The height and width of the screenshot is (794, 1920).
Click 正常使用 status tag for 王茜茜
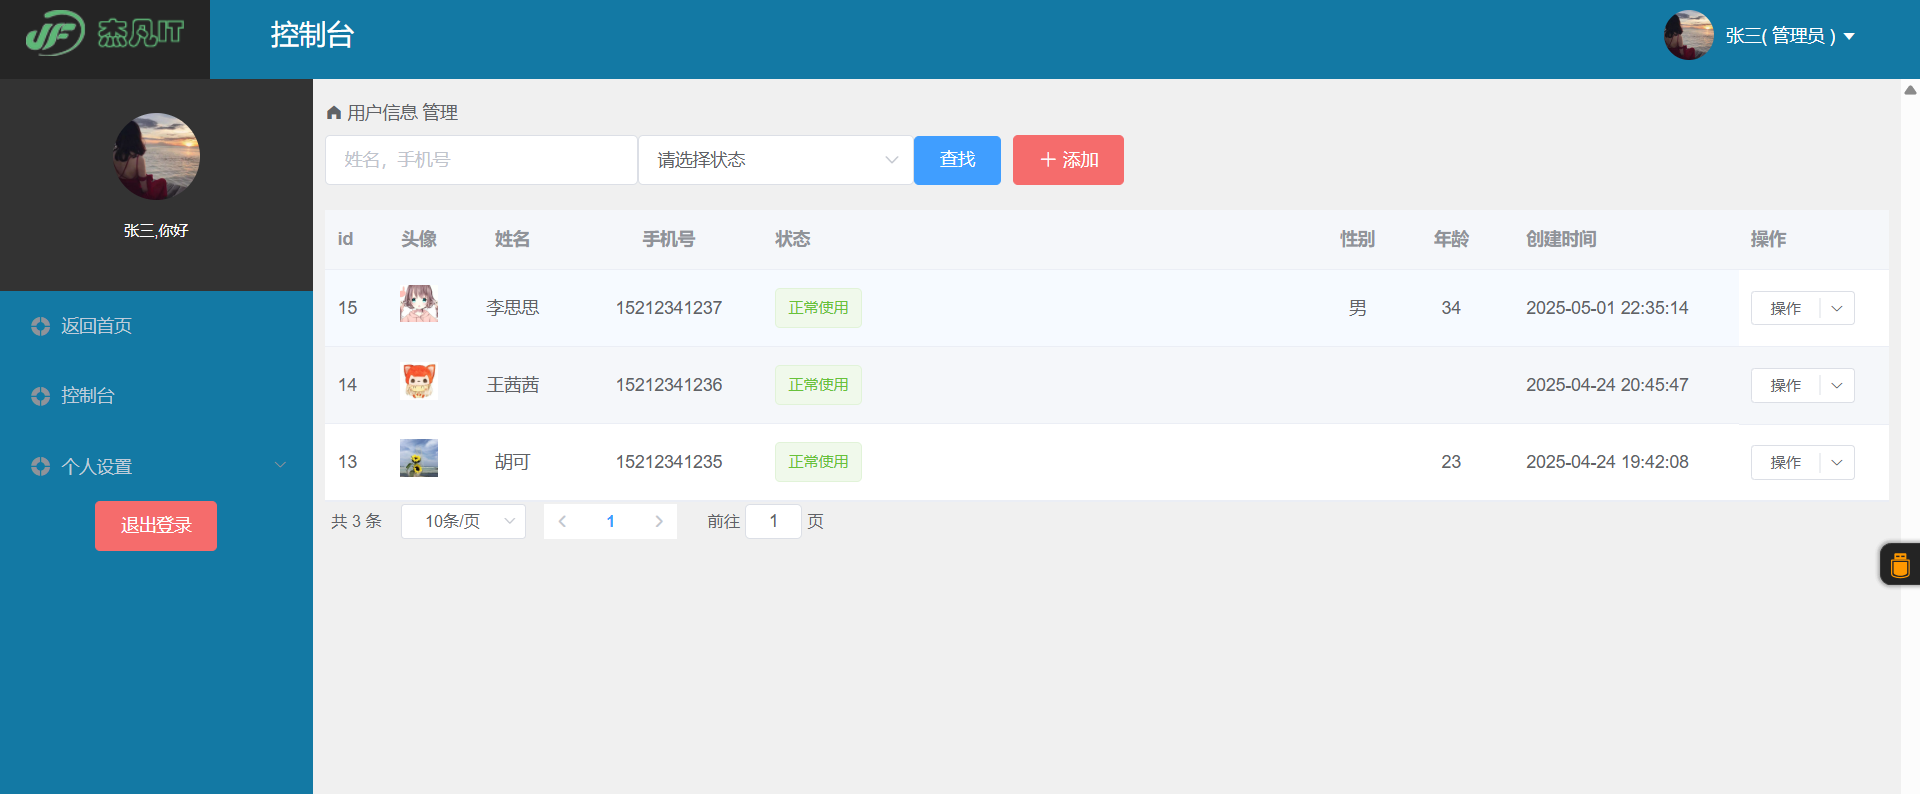(x=818, y=385)
